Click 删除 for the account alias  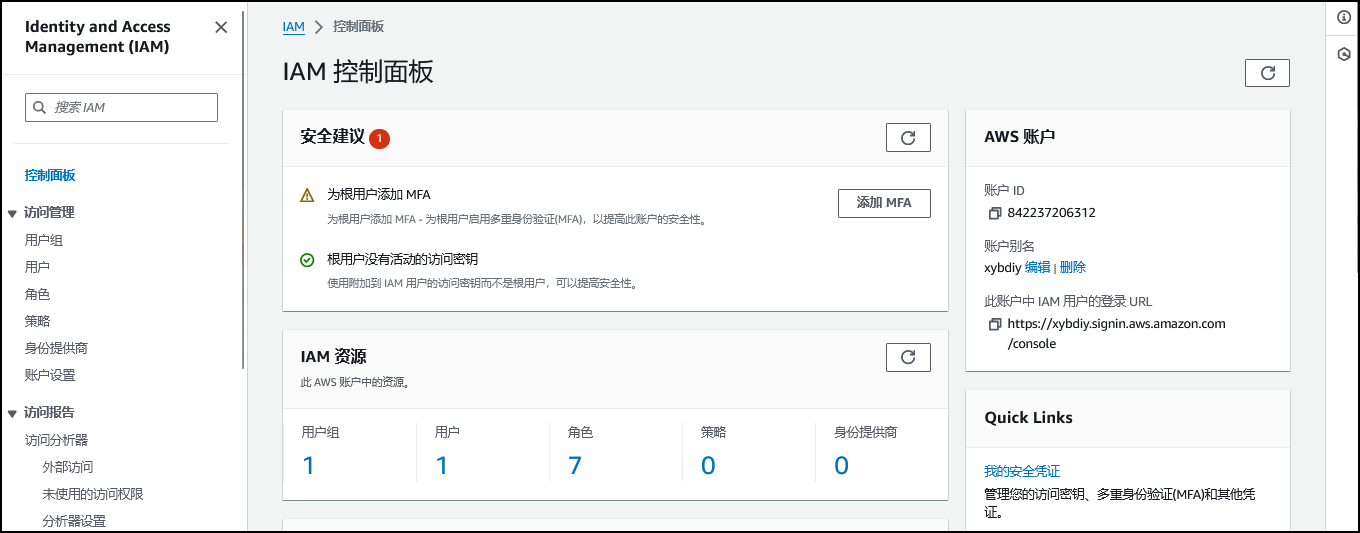[1073, 267]
